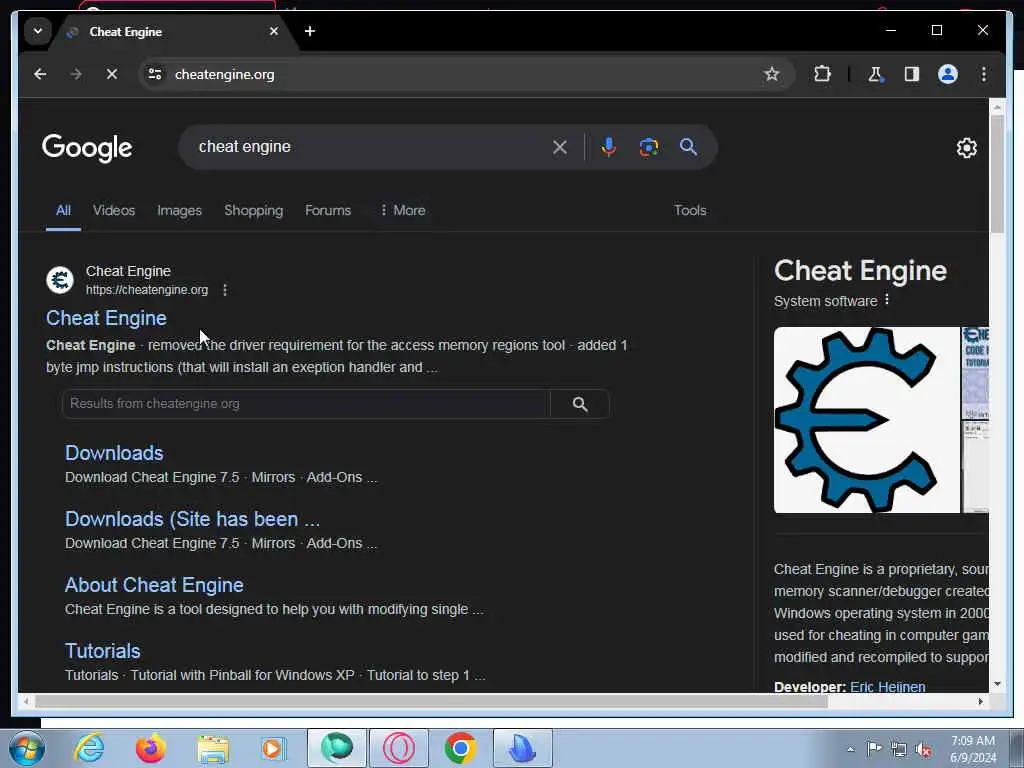Bookmark this page with the star icon
Image resolution: width=1024 pixels, height=768 pixels.
tap(771, 74)
